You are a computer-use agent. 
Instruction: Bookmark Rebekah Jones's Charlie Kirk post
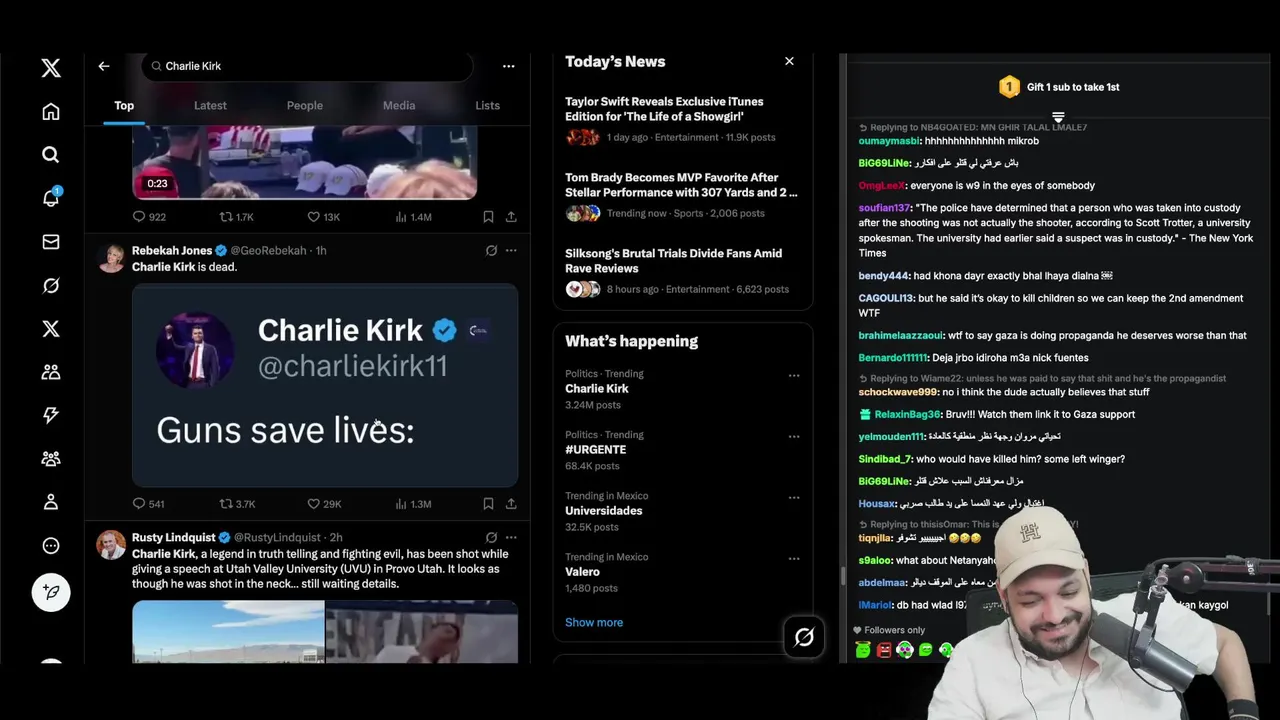488,504
